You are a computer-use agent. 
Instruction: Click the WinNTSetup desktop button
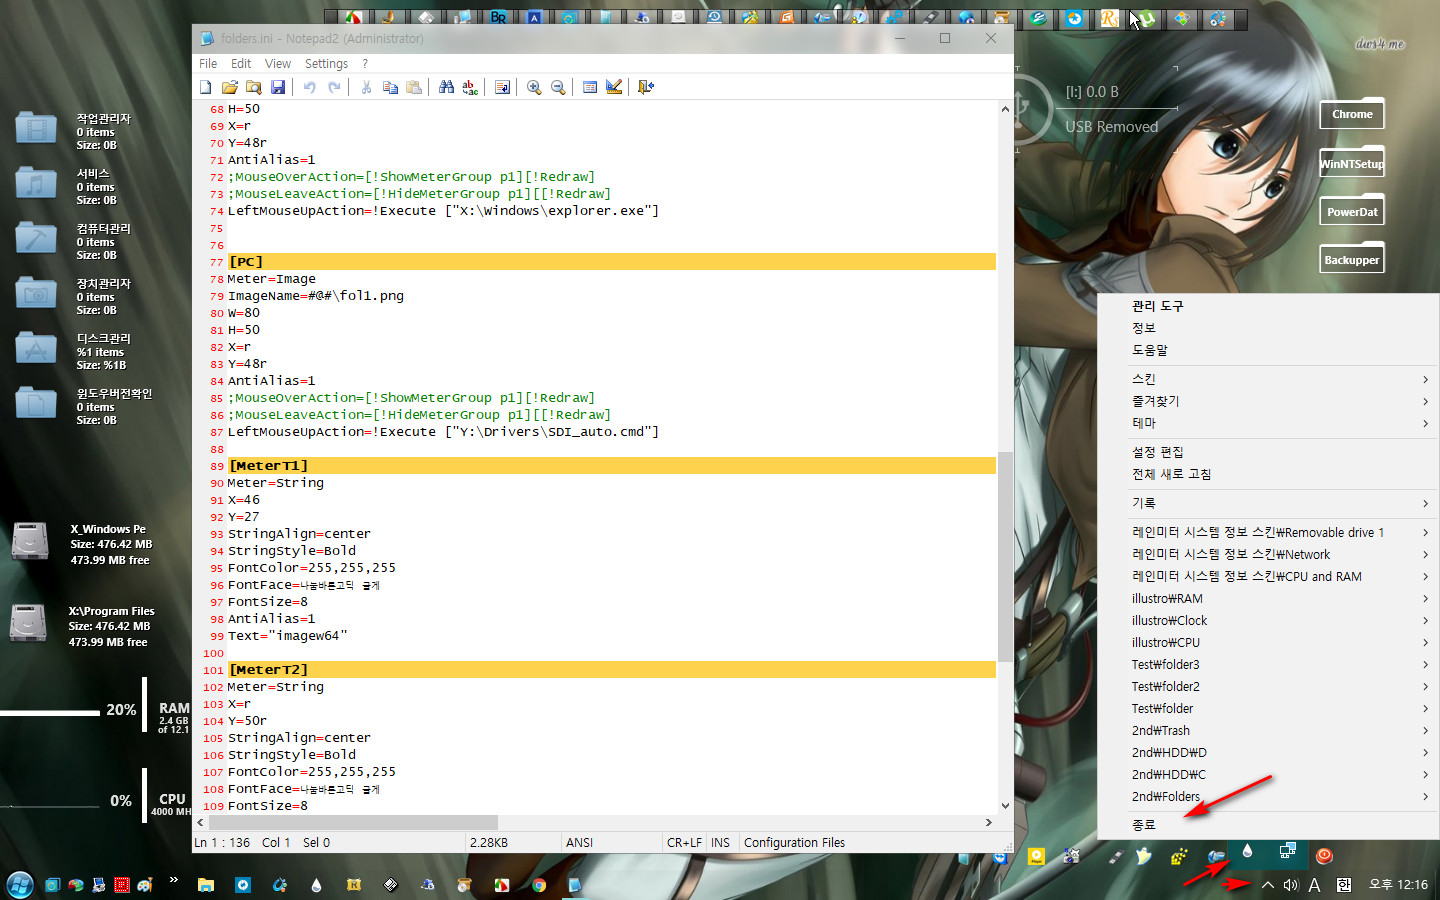point(1352,163)
